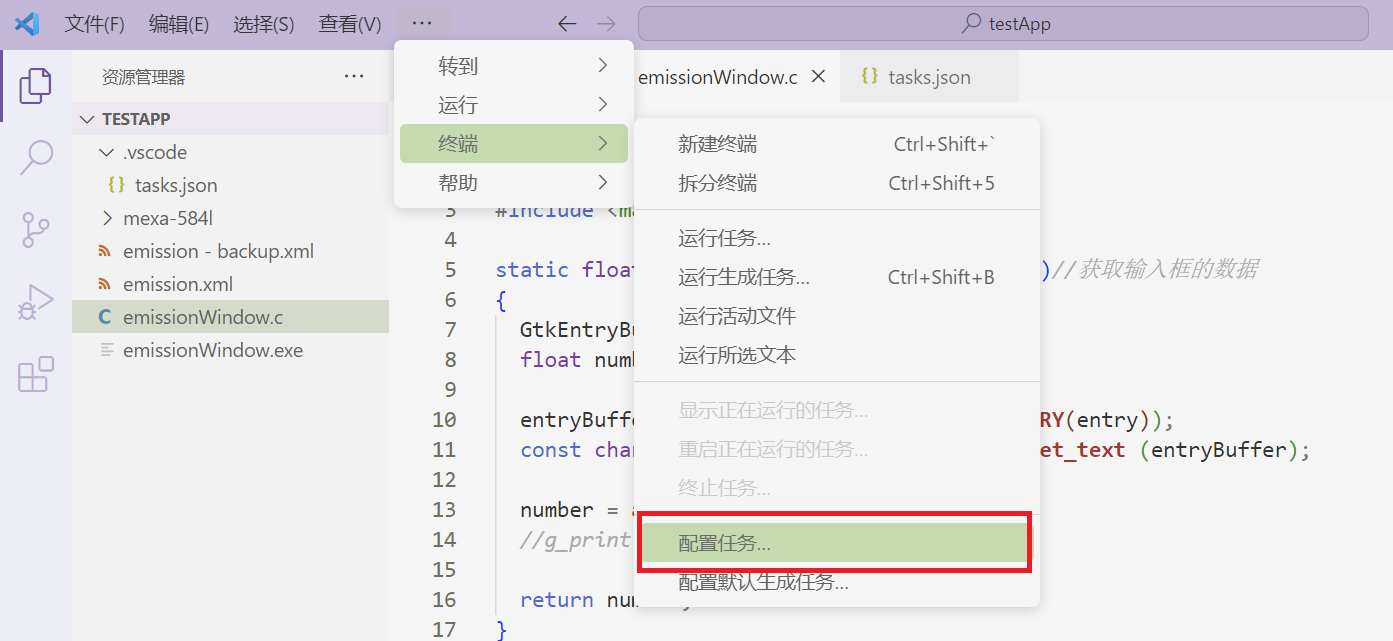The width and height of the screenshot is (1393, 641).
Task: Switch to the tasks.json tab
Action: tap(929, 75)
